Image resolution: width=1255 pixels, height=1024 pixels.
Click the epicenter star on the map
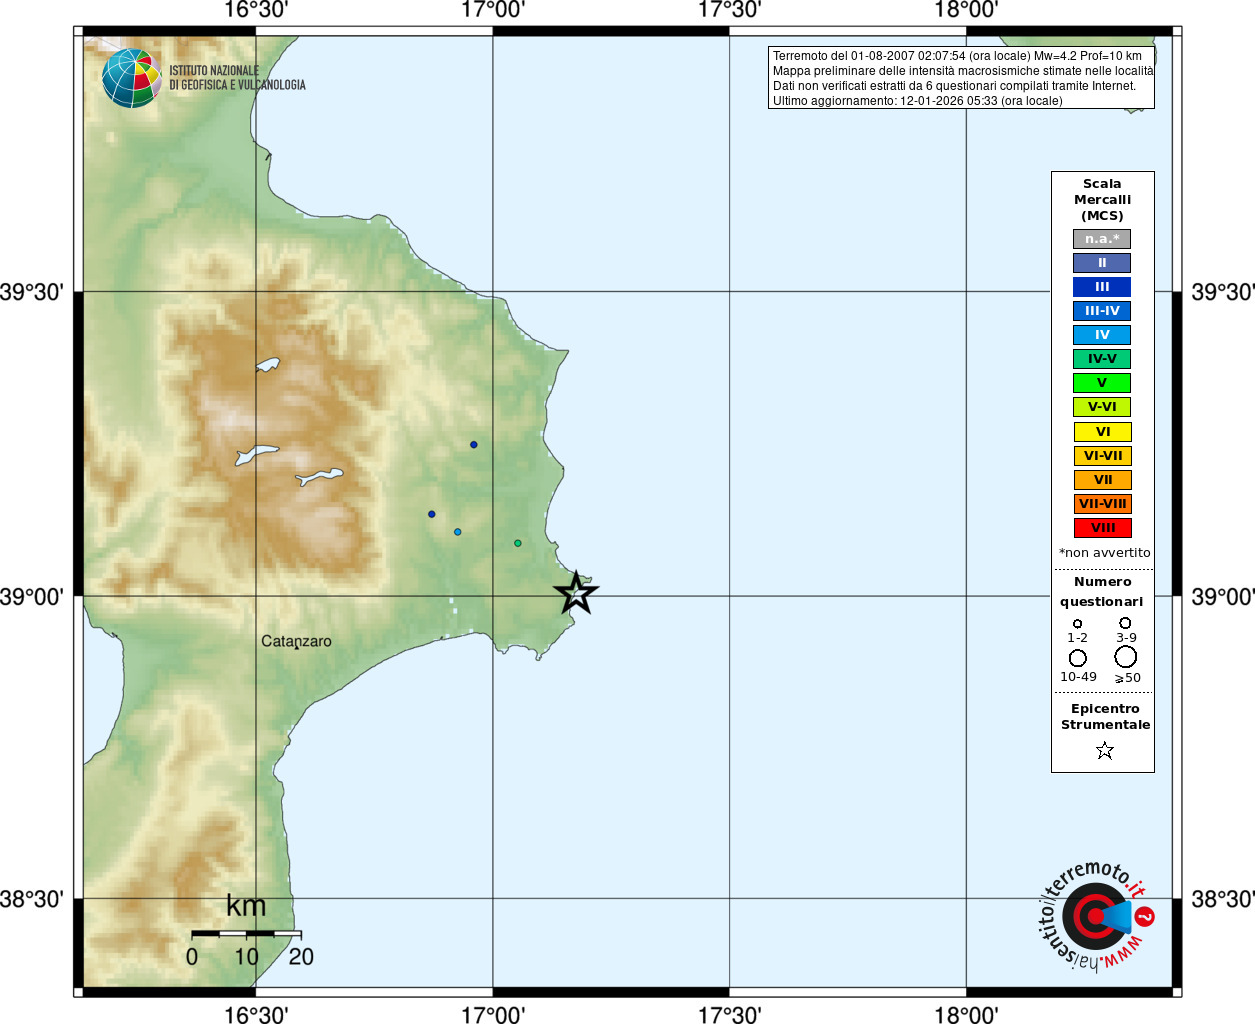576,593
